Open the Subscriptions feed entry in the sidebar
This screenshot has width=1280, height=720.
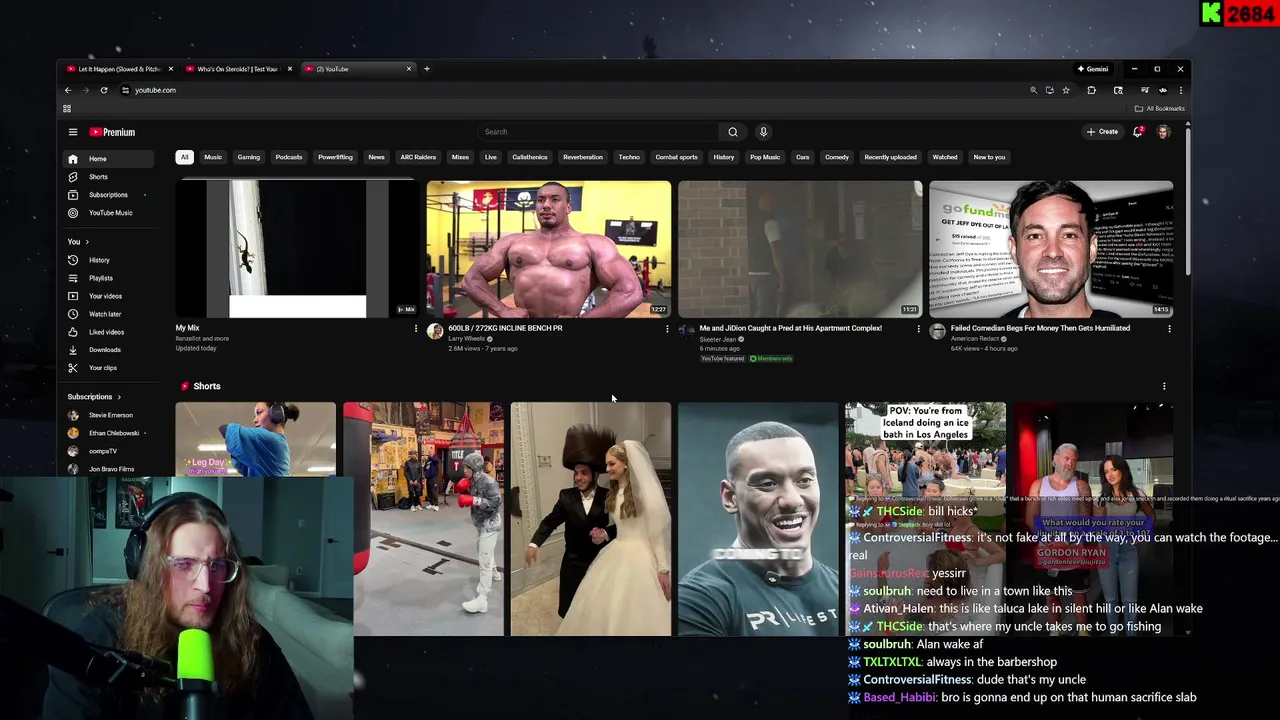(x=110, y=195)
